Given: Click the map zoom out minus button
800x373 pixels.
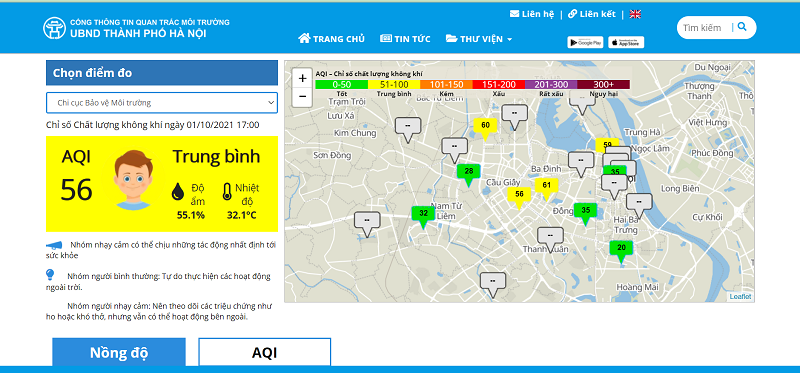Looking at the screenshot, I should tap(303, 96).
